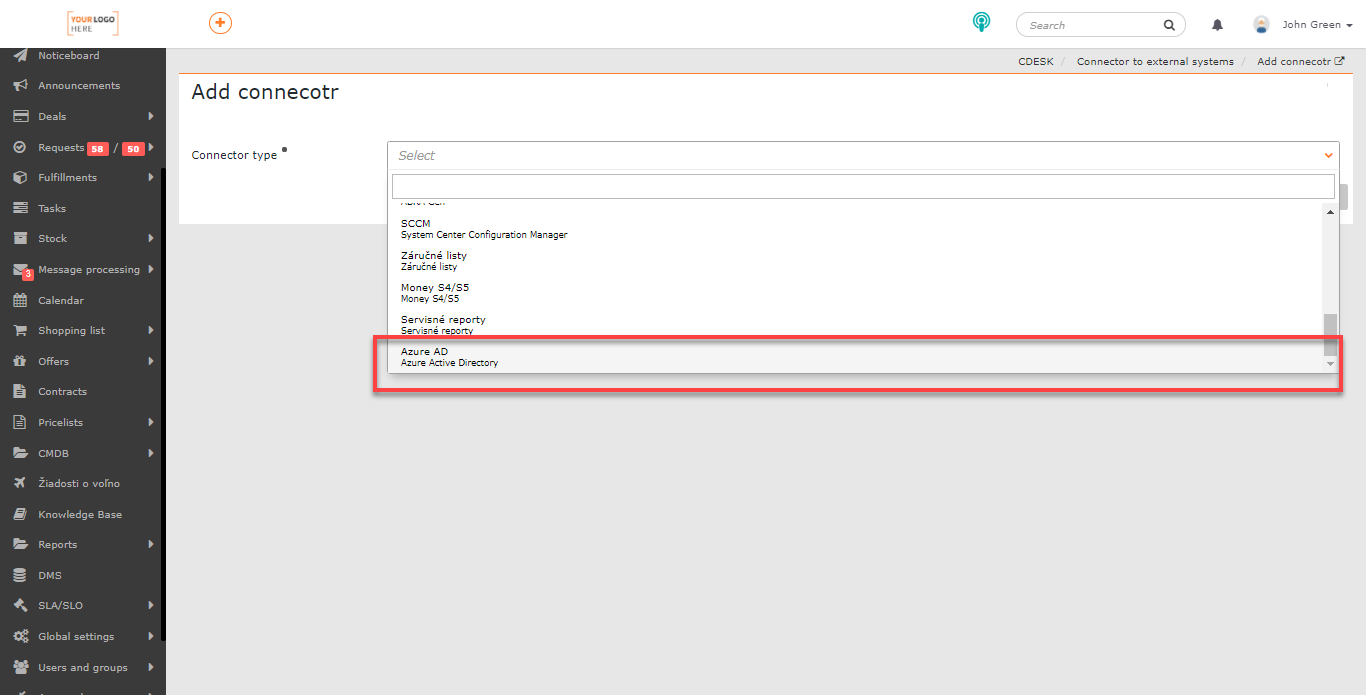Click the CMDB folder icon
Screen dimensions: 1366x695
(20, 453)
